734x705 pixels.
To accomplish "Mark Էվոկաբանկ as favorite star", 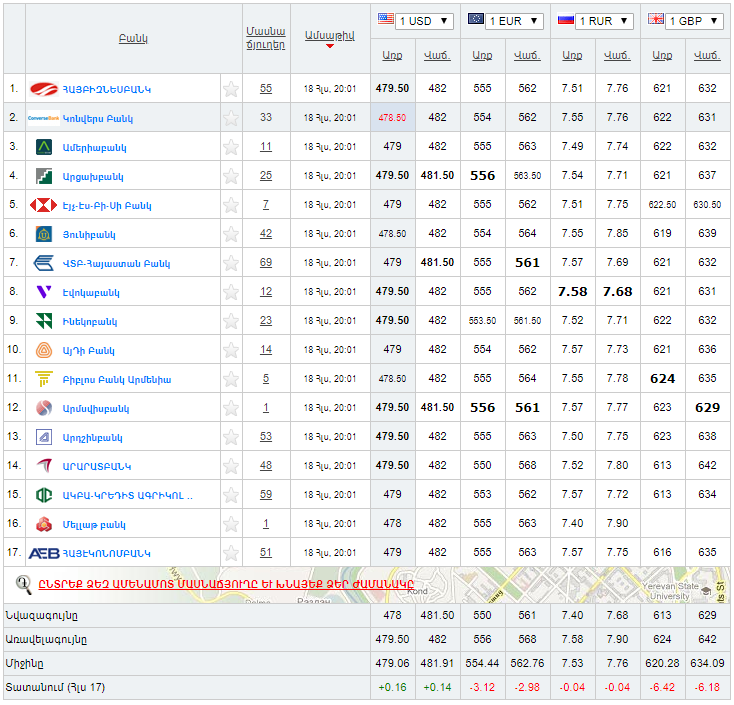I will pos(231,292).
